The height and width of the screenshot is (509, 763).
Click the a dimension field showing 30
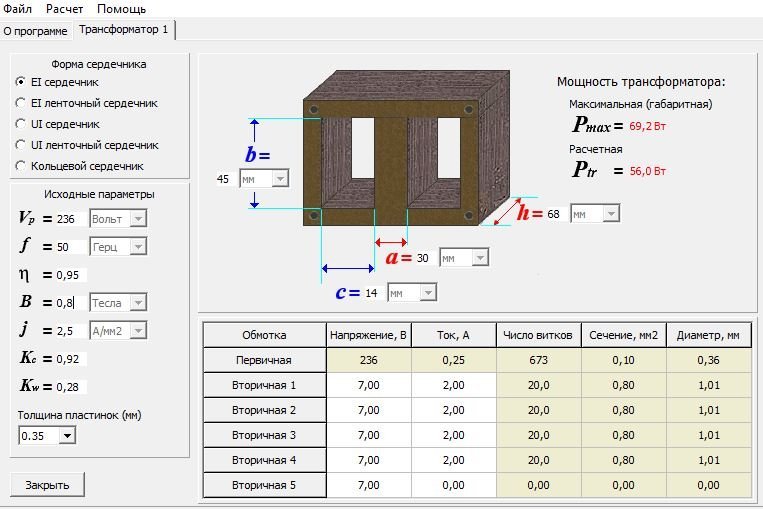(x=425, y=258)
